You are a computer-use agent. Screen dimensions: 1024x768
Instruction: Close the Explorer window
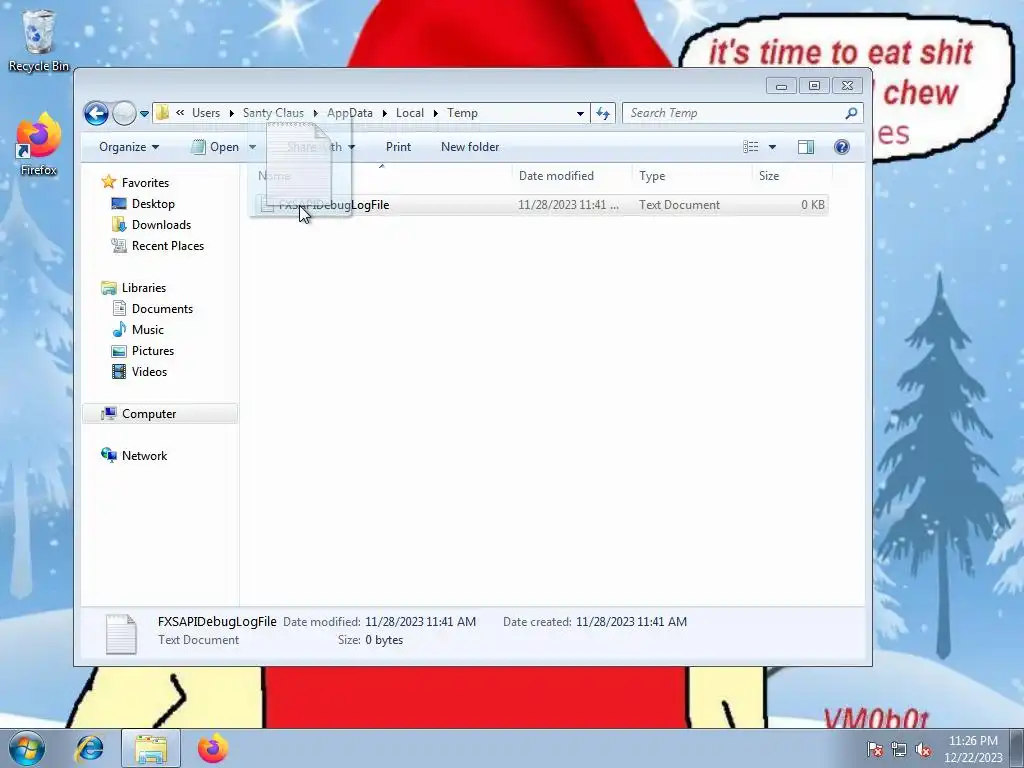coord(848,86)
